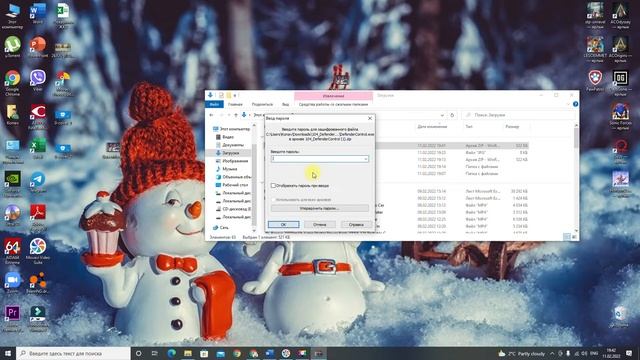Open Microsoft Store from taskbar
This screenshot has height=360, width=640.
[x=204, y=353]
